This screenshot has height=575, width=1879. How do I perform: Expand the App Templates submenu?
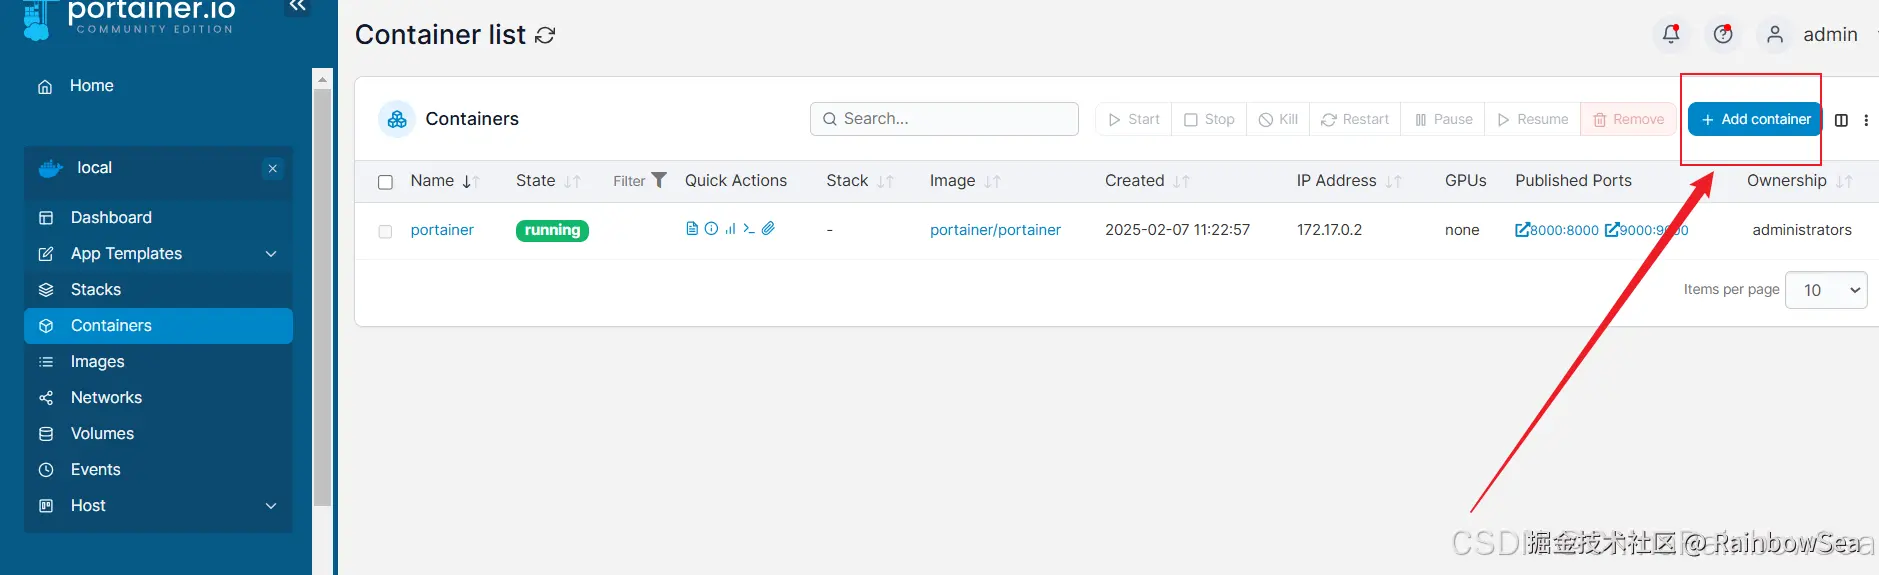(271, 254)
